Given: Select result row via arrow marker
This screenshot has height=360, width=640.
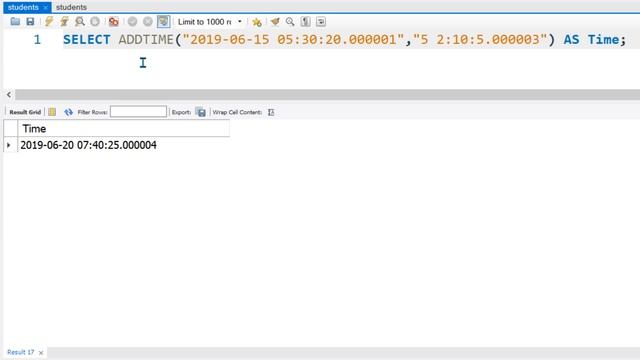Looking at the screenshot, I should 9,145.
